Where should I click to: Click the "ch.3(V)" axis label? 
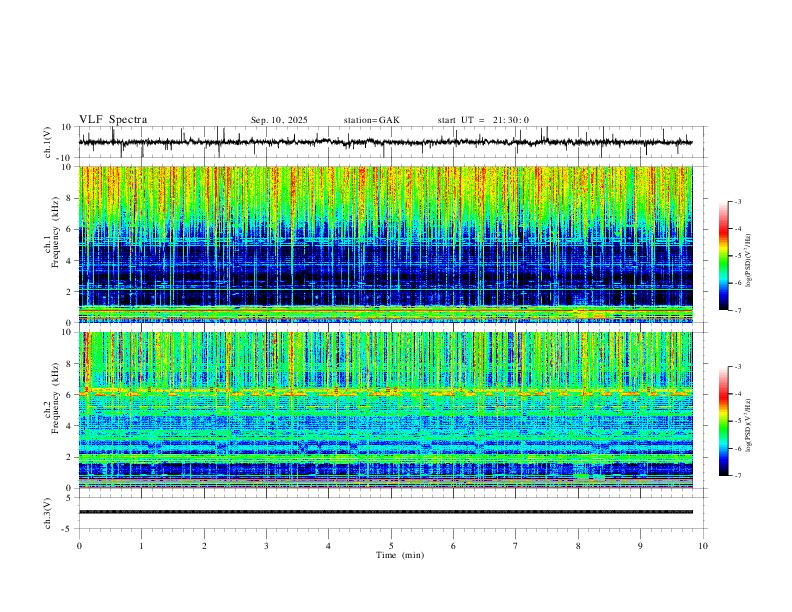pos(49,513)
